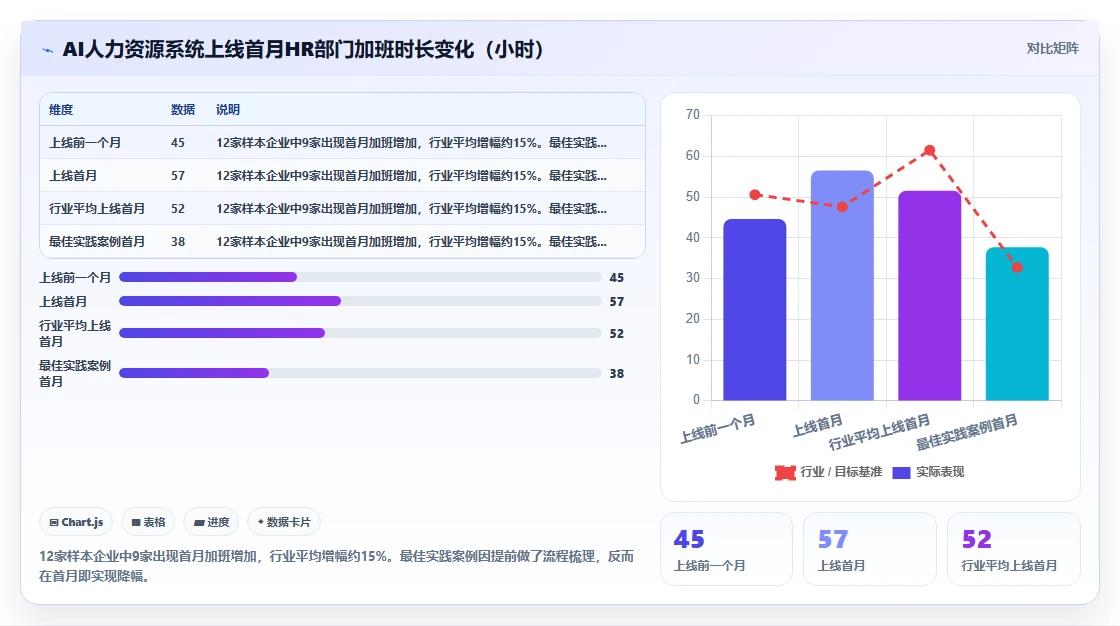
Task: Click the red benchmark point above the 上线前一个月 bar
Action: pos(755,194)
